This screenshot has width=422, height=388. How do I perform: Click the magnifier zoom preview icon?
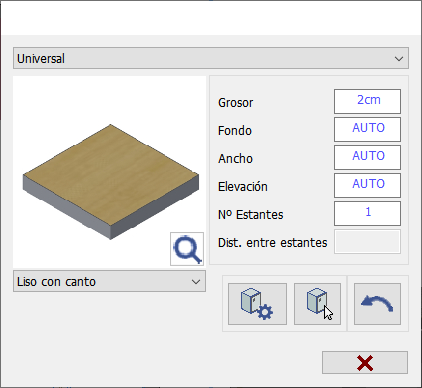(187, 249)
